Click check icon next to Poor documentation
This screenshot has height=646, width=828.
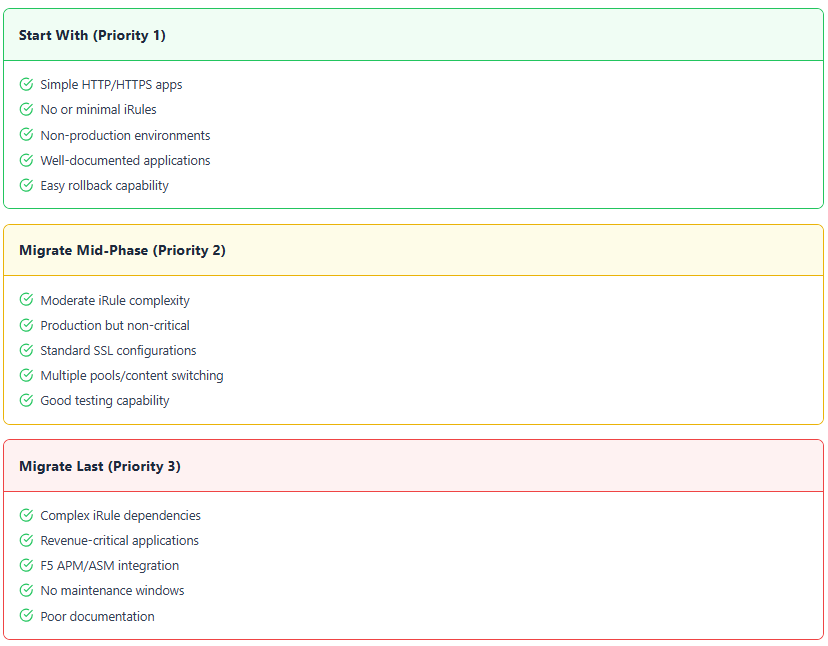click(x=26, y=616)
